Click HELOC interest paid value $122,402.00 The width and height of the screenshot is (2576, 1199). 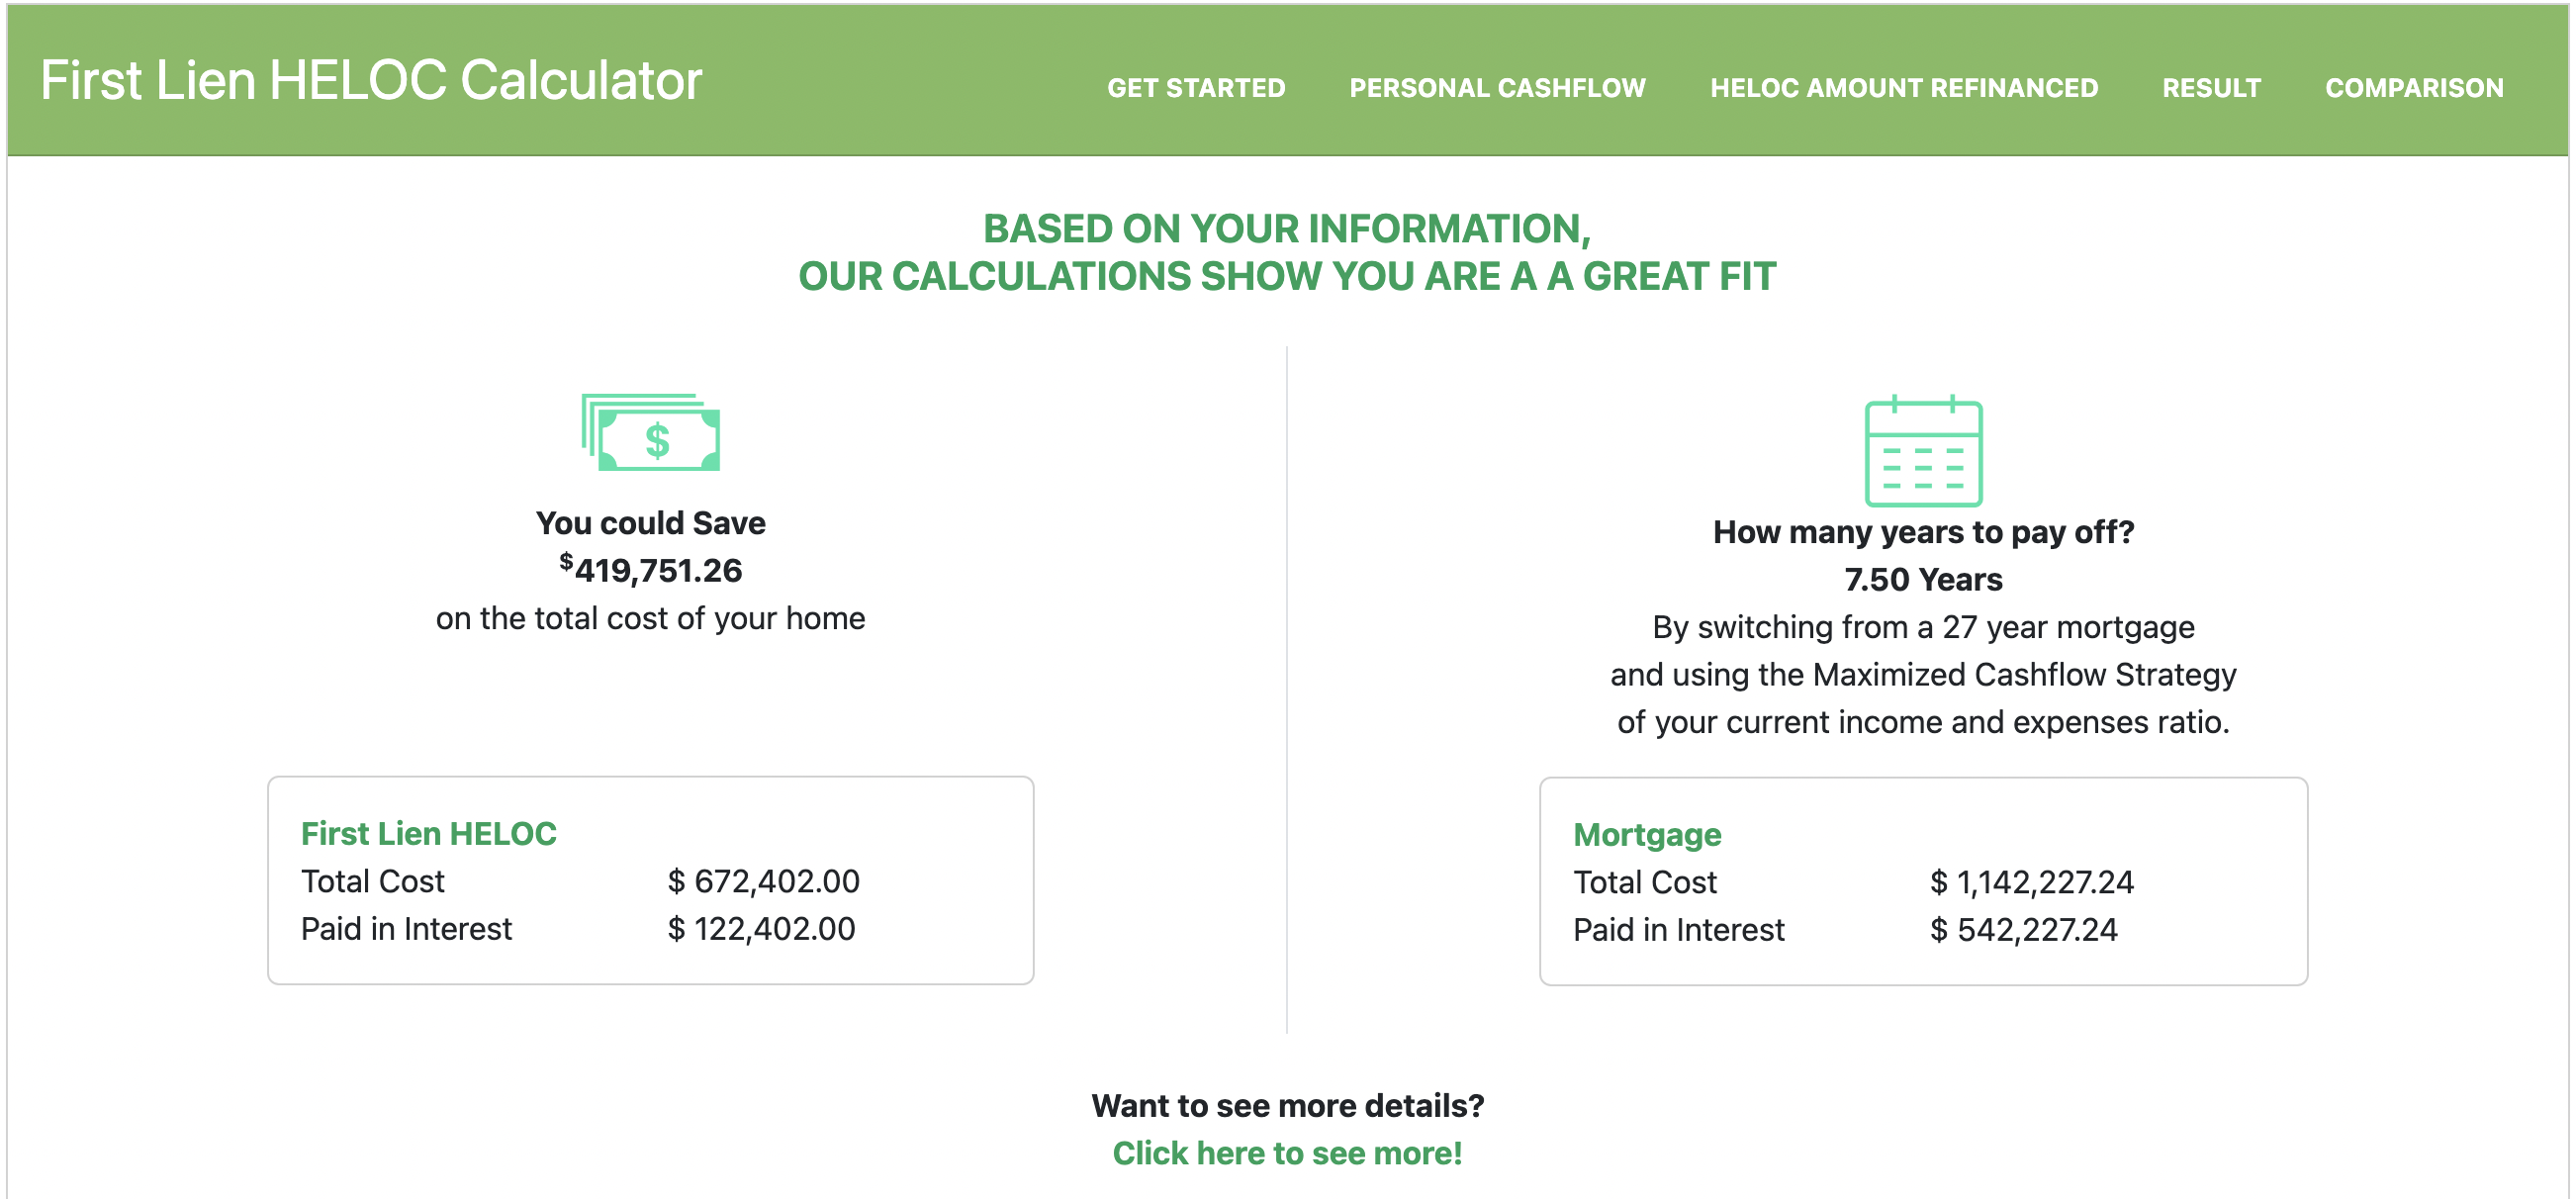(762, 928)
